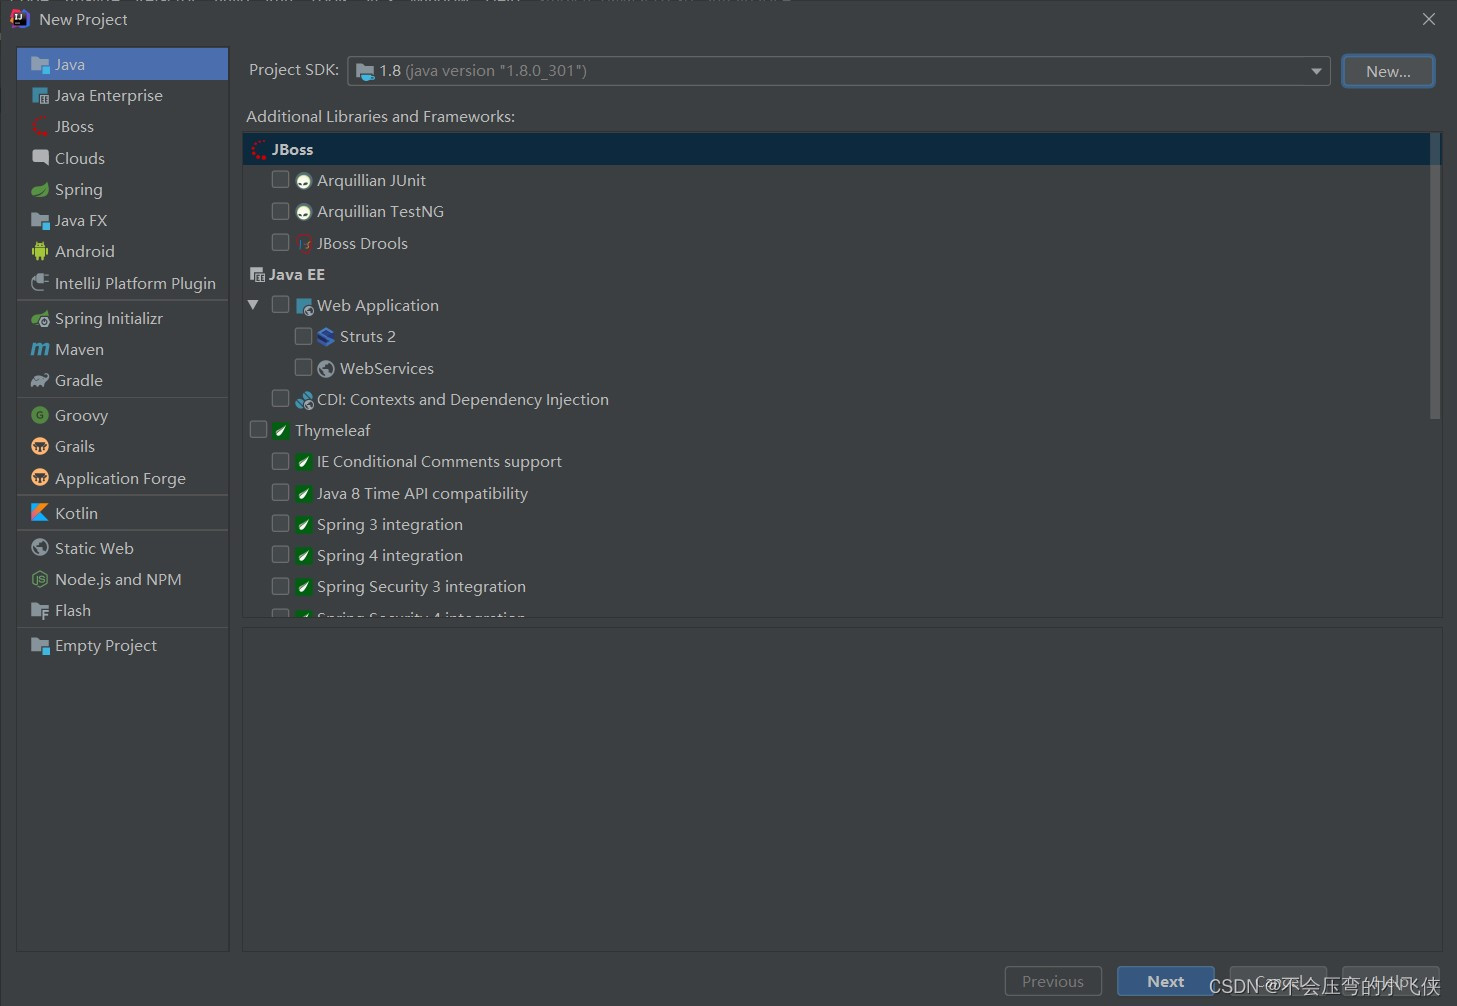Image resolution: width=1457 pixels, height=1006 pixels.
Task: Click the Java FX icon
Action: click(40, 221)
